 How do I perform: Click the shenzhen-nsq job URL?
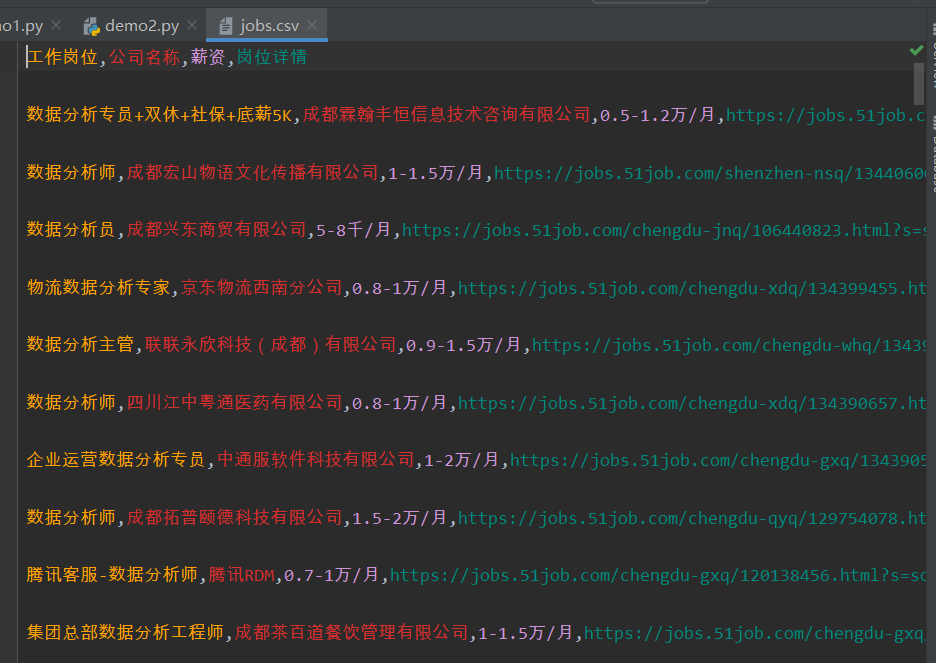(x=710, y=172)
